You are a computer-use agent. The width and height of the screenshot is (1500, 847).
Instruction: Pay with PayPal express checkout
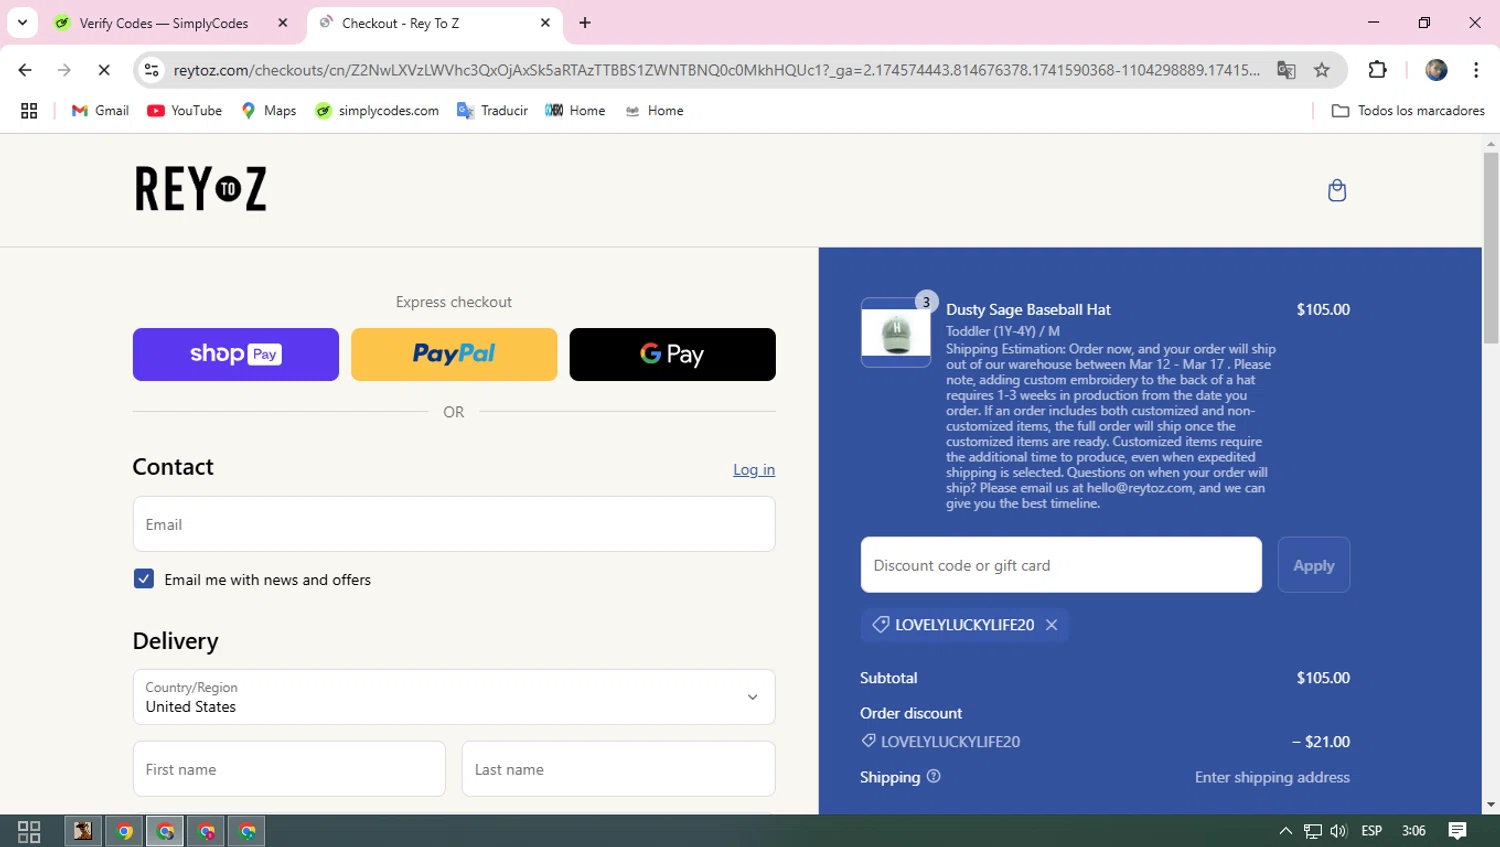(454, 354)
